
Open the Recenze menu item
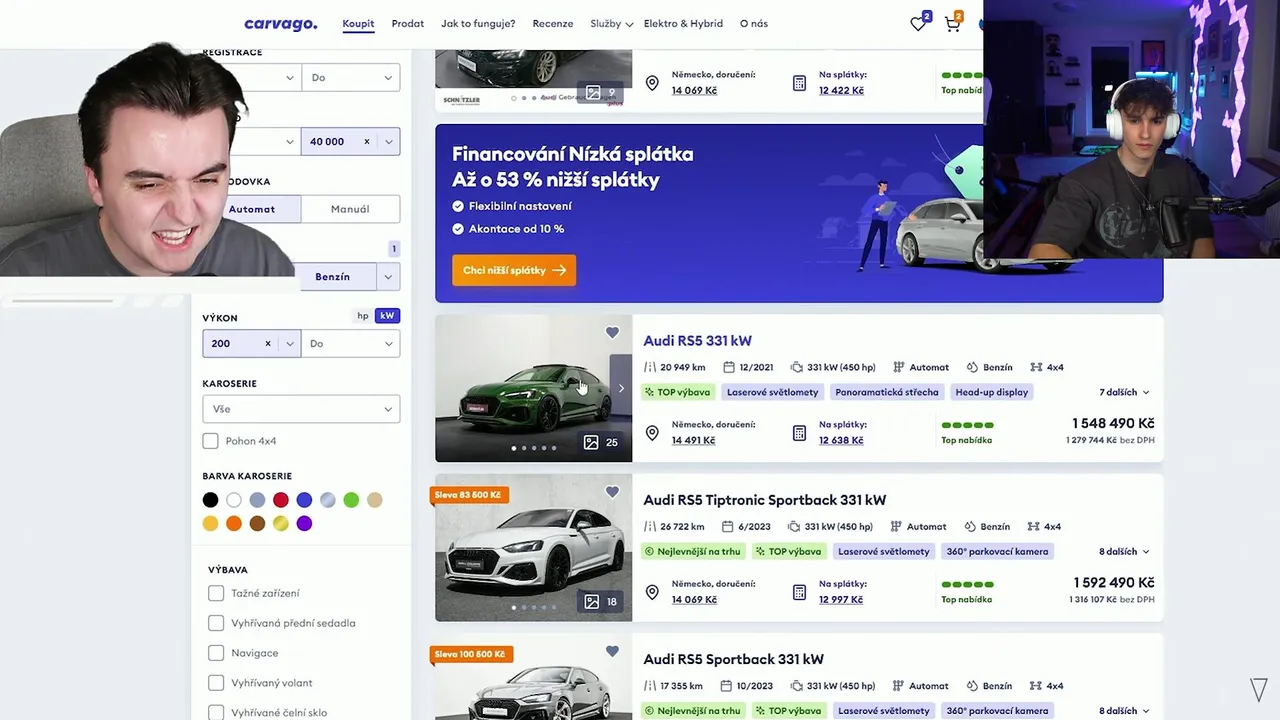553,23
